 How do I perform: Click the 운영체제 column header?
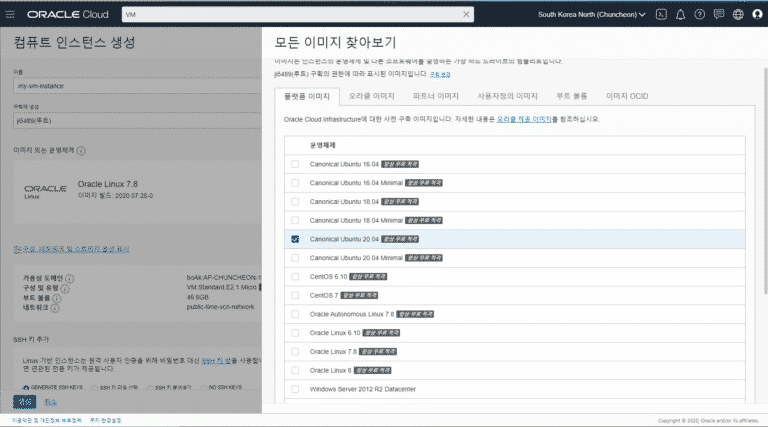click(x=322, y=145)
